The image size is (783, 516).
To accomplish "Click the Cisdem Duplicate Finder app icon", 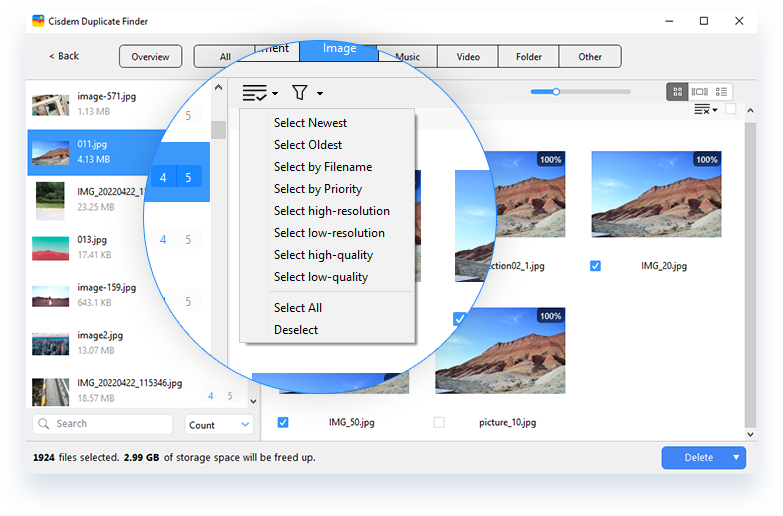I will pyautogui.click(x=38, y=20).
